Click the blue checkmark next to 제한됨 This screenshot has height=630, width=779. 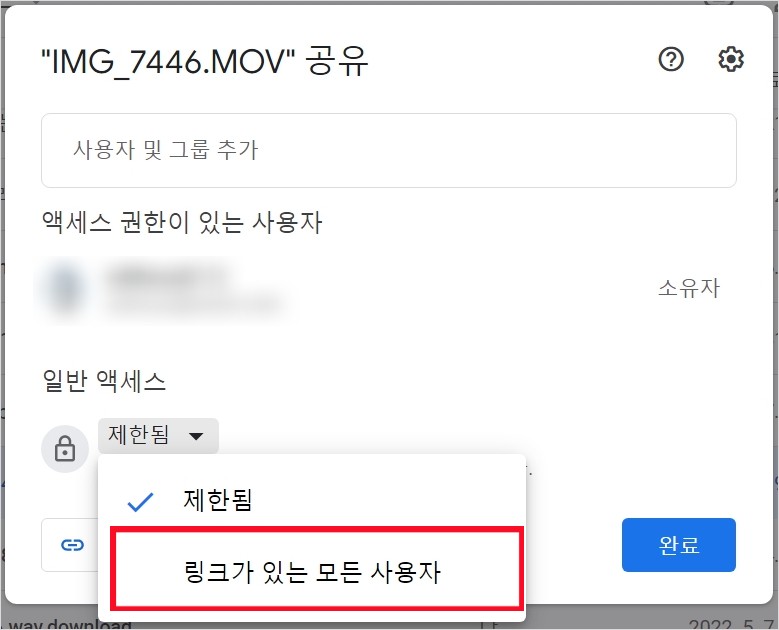pos(141,502)
